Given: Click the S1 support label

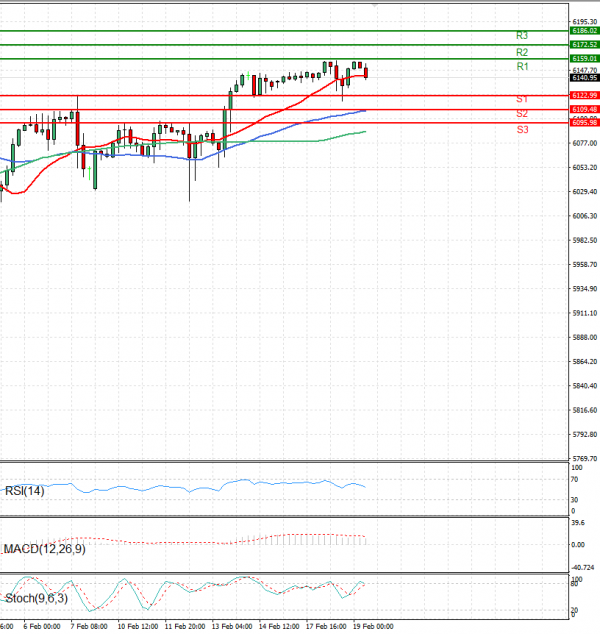Looking at the screenshot, I should pyautogui.click(x=522, y=99).
